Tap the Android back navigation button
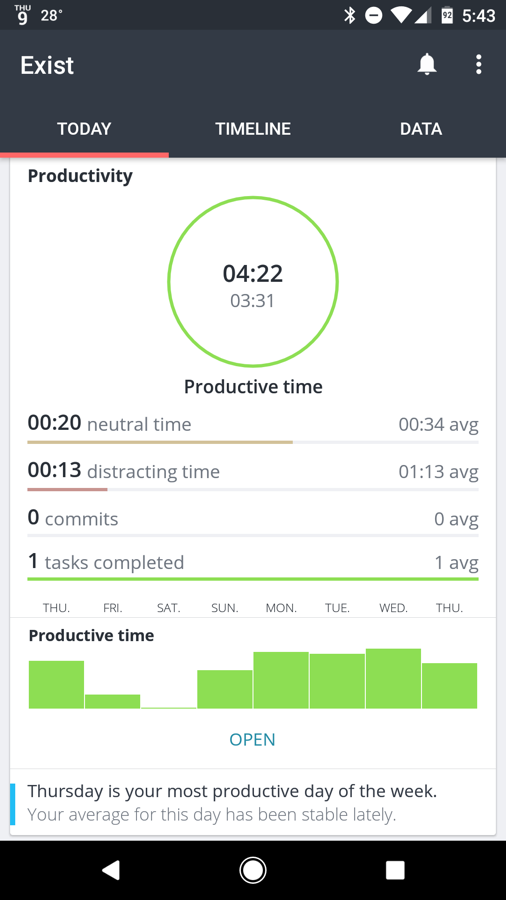Image resolution: width=506 pixels, height=900 pixels. (x=110, y=870)
